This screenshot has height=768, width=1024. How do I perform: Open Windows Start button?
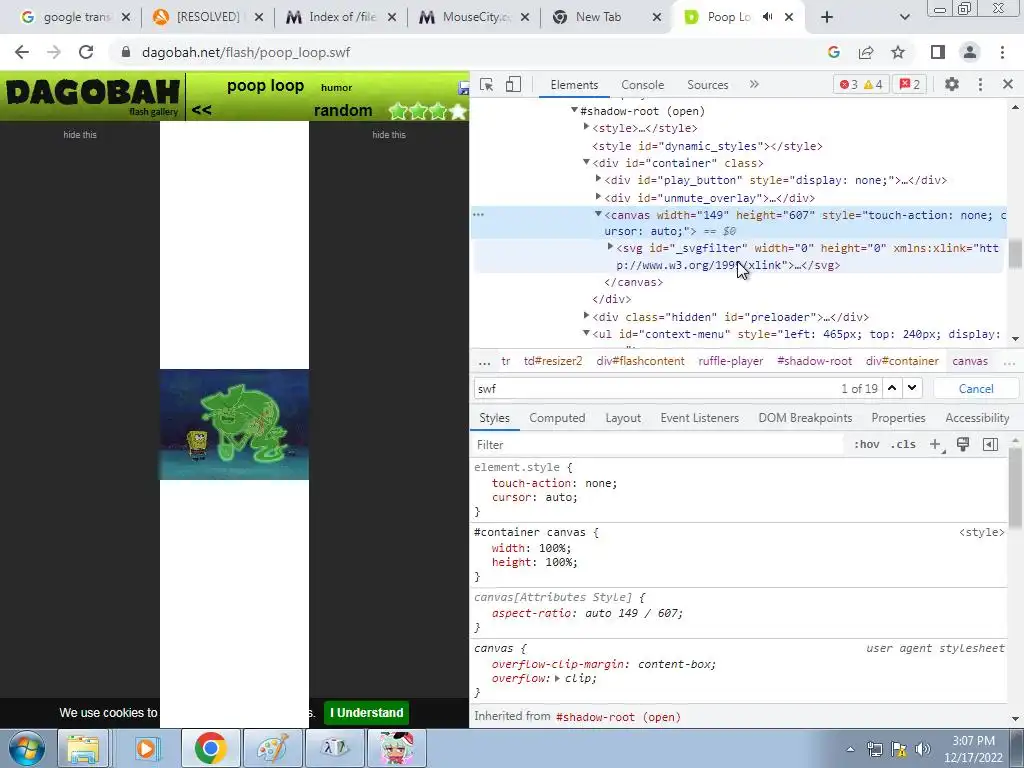26,748
